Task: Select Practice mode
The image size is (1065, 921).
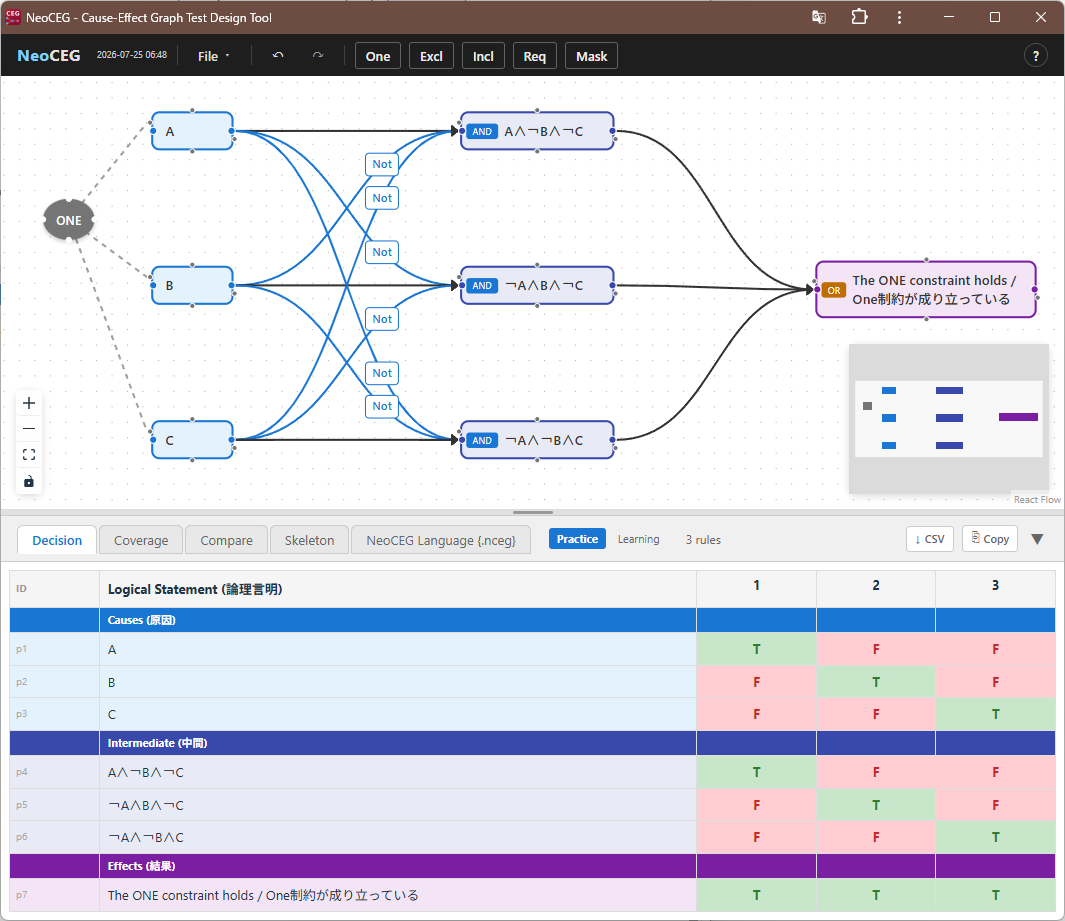Action: 577,539
